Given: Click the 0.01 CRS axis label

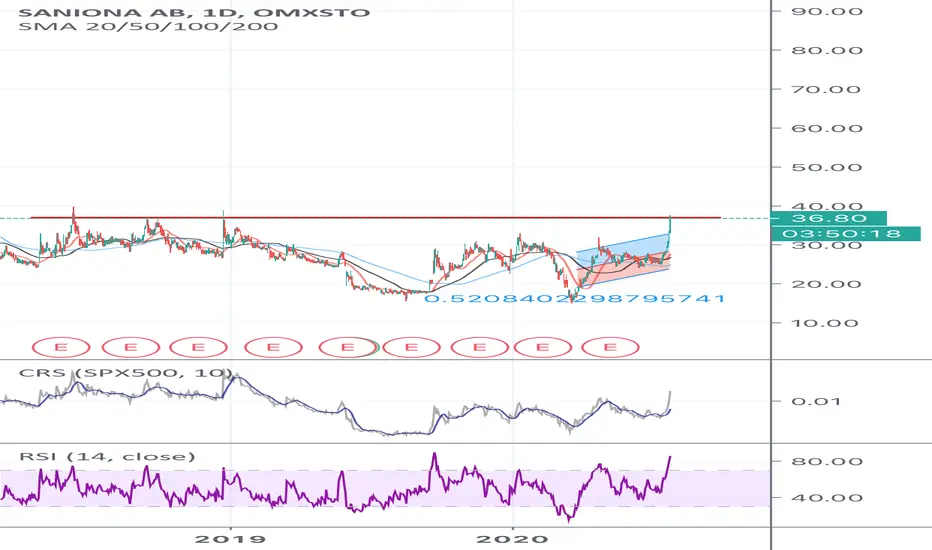Looking at the screenshot, I should coord(816,401).
